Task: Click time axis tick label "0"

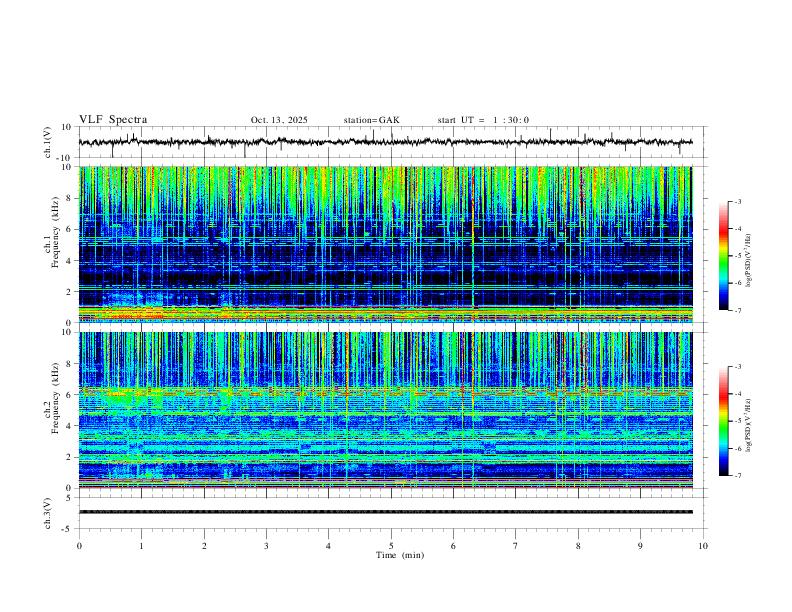Action: point(79,546)
